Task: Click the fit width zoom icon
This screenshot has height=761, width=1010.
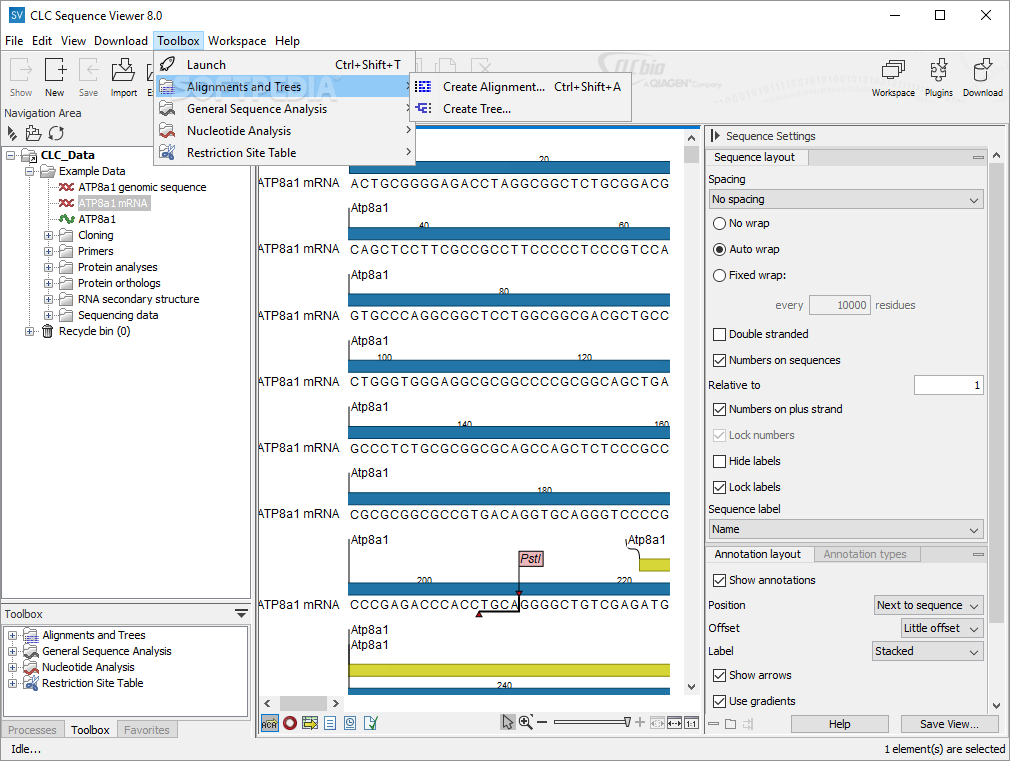Action: (674, 723)
